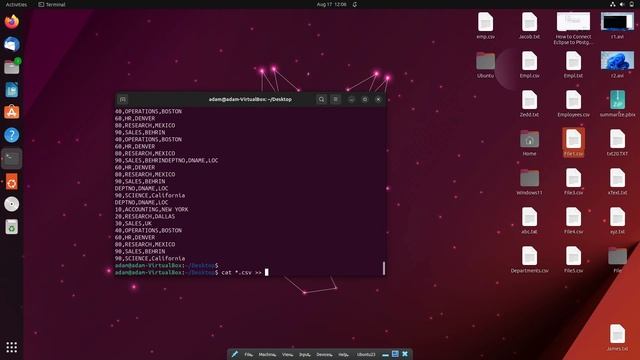Click the terminal search icon
Screen dimensions: 640x360
pos(321,99)
